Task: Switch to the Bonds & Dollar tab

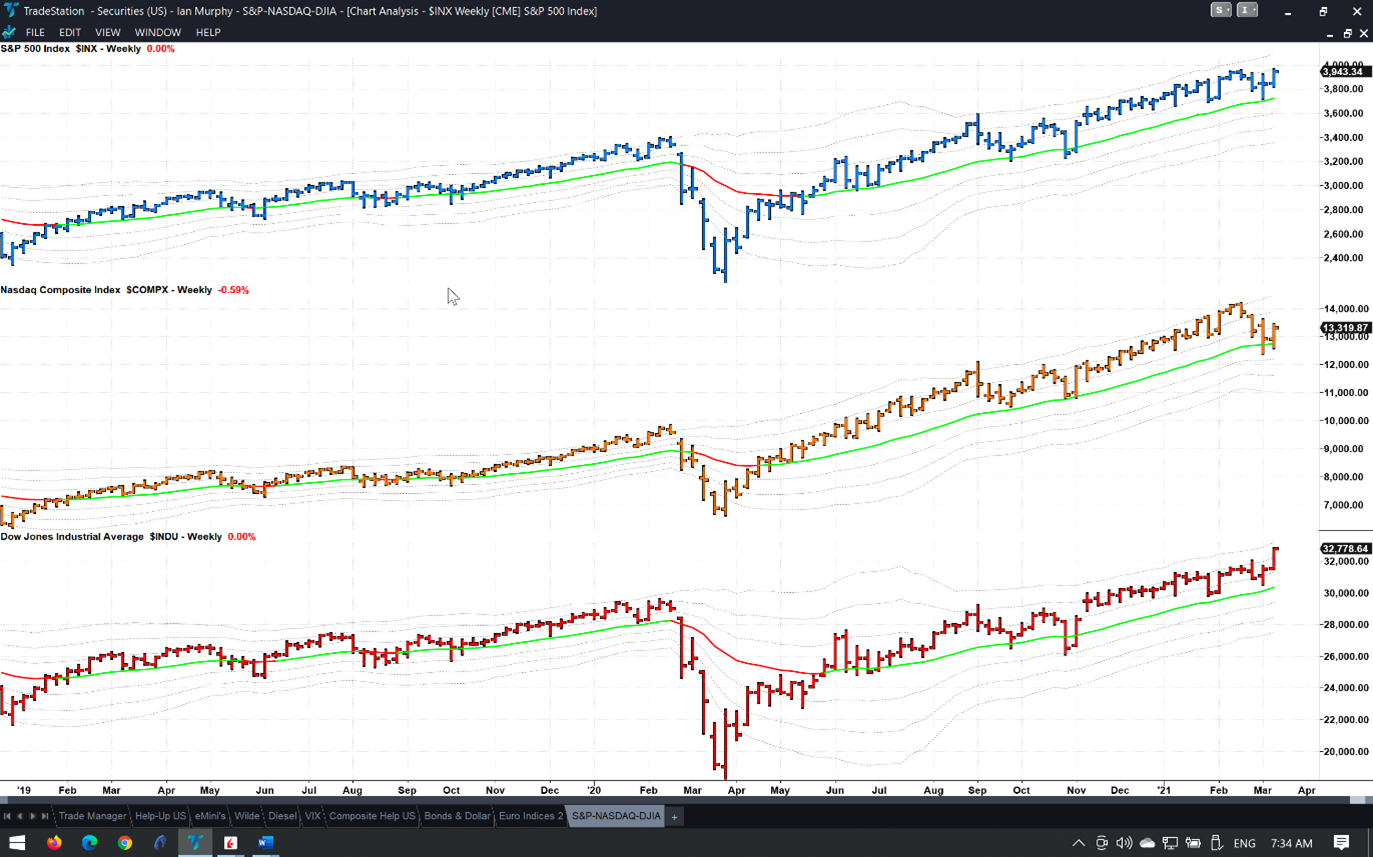Action: click(457, 816)
